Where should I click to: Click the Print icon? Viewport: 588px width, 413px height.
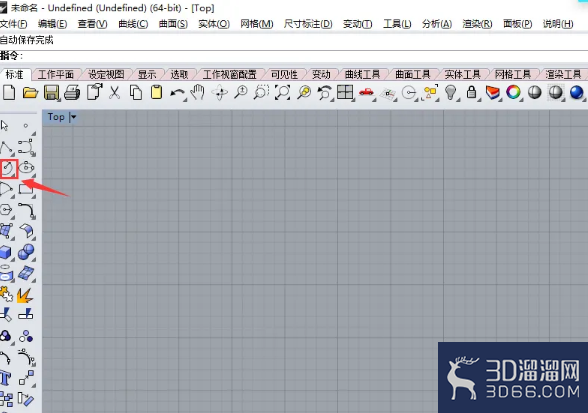pyautogui.click(x=72, y=92)
